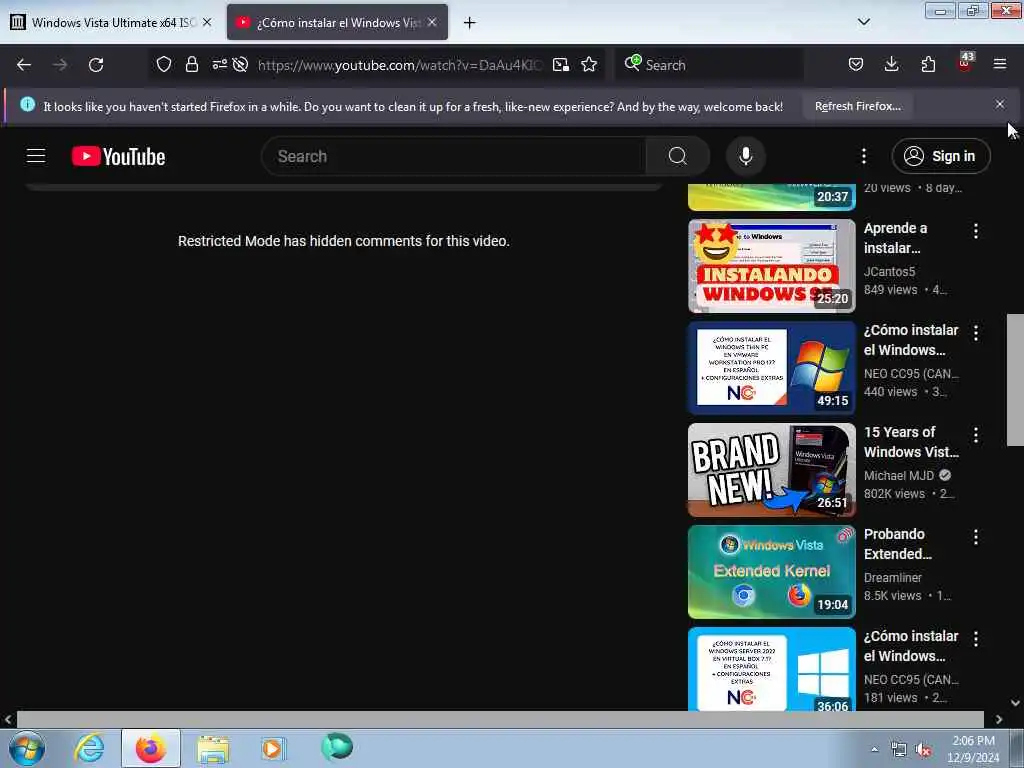Open the Firefox application hamburger menu
1024x768 pixels.
point(1000,65)
